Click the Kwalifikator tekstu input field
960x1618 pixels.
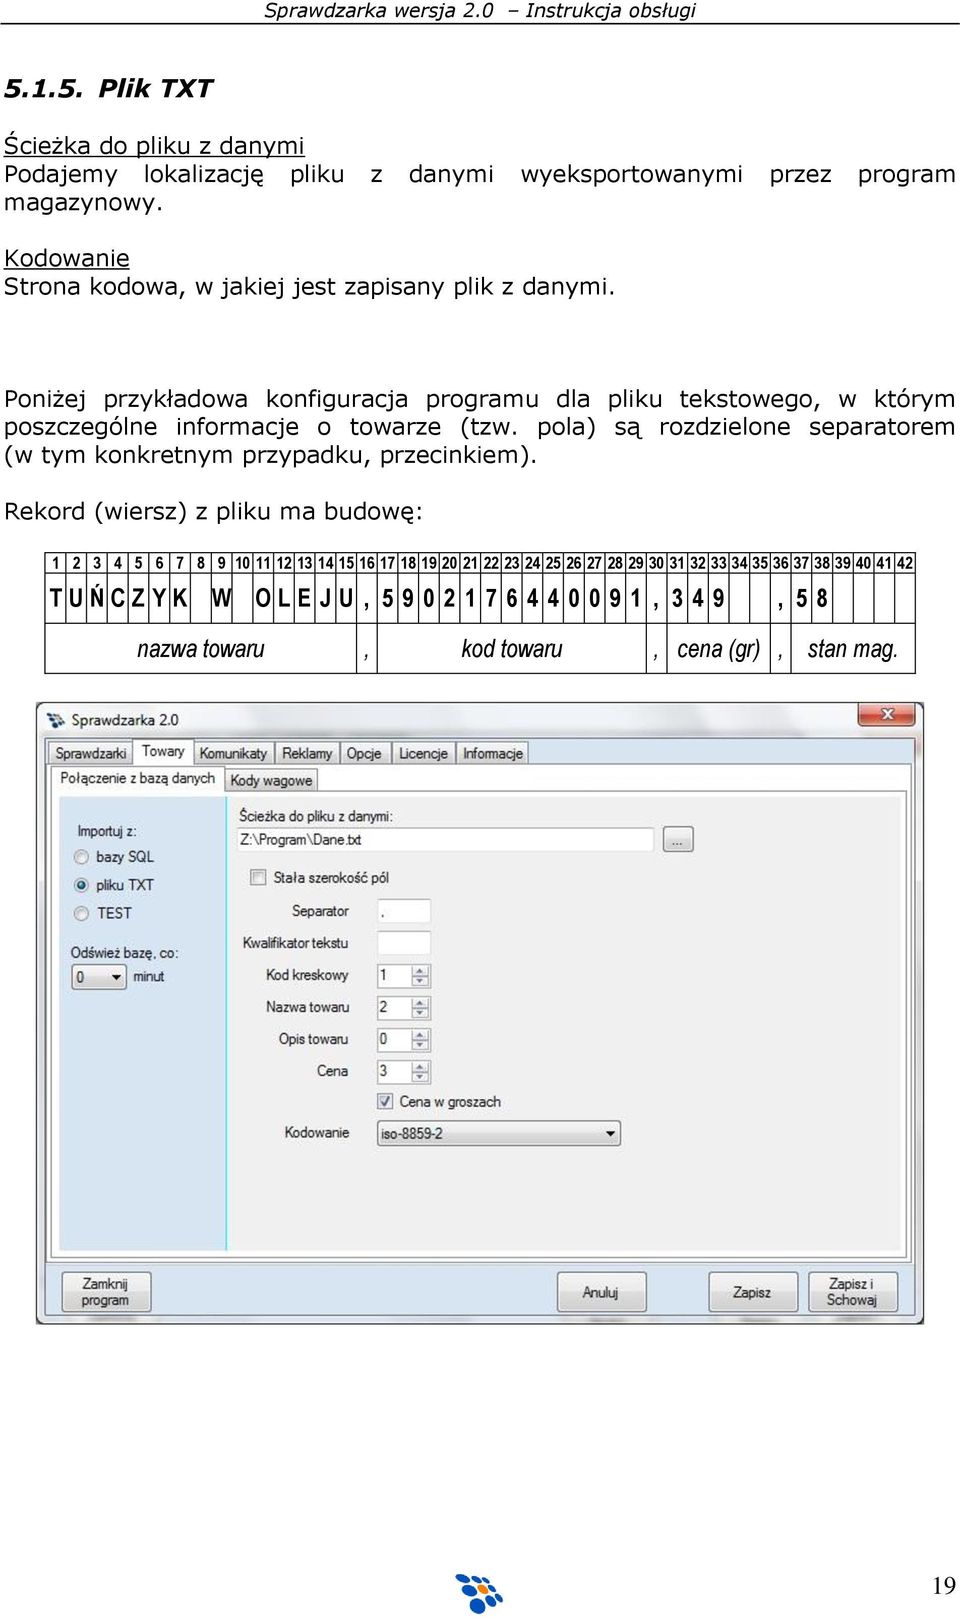click(404, 943)
